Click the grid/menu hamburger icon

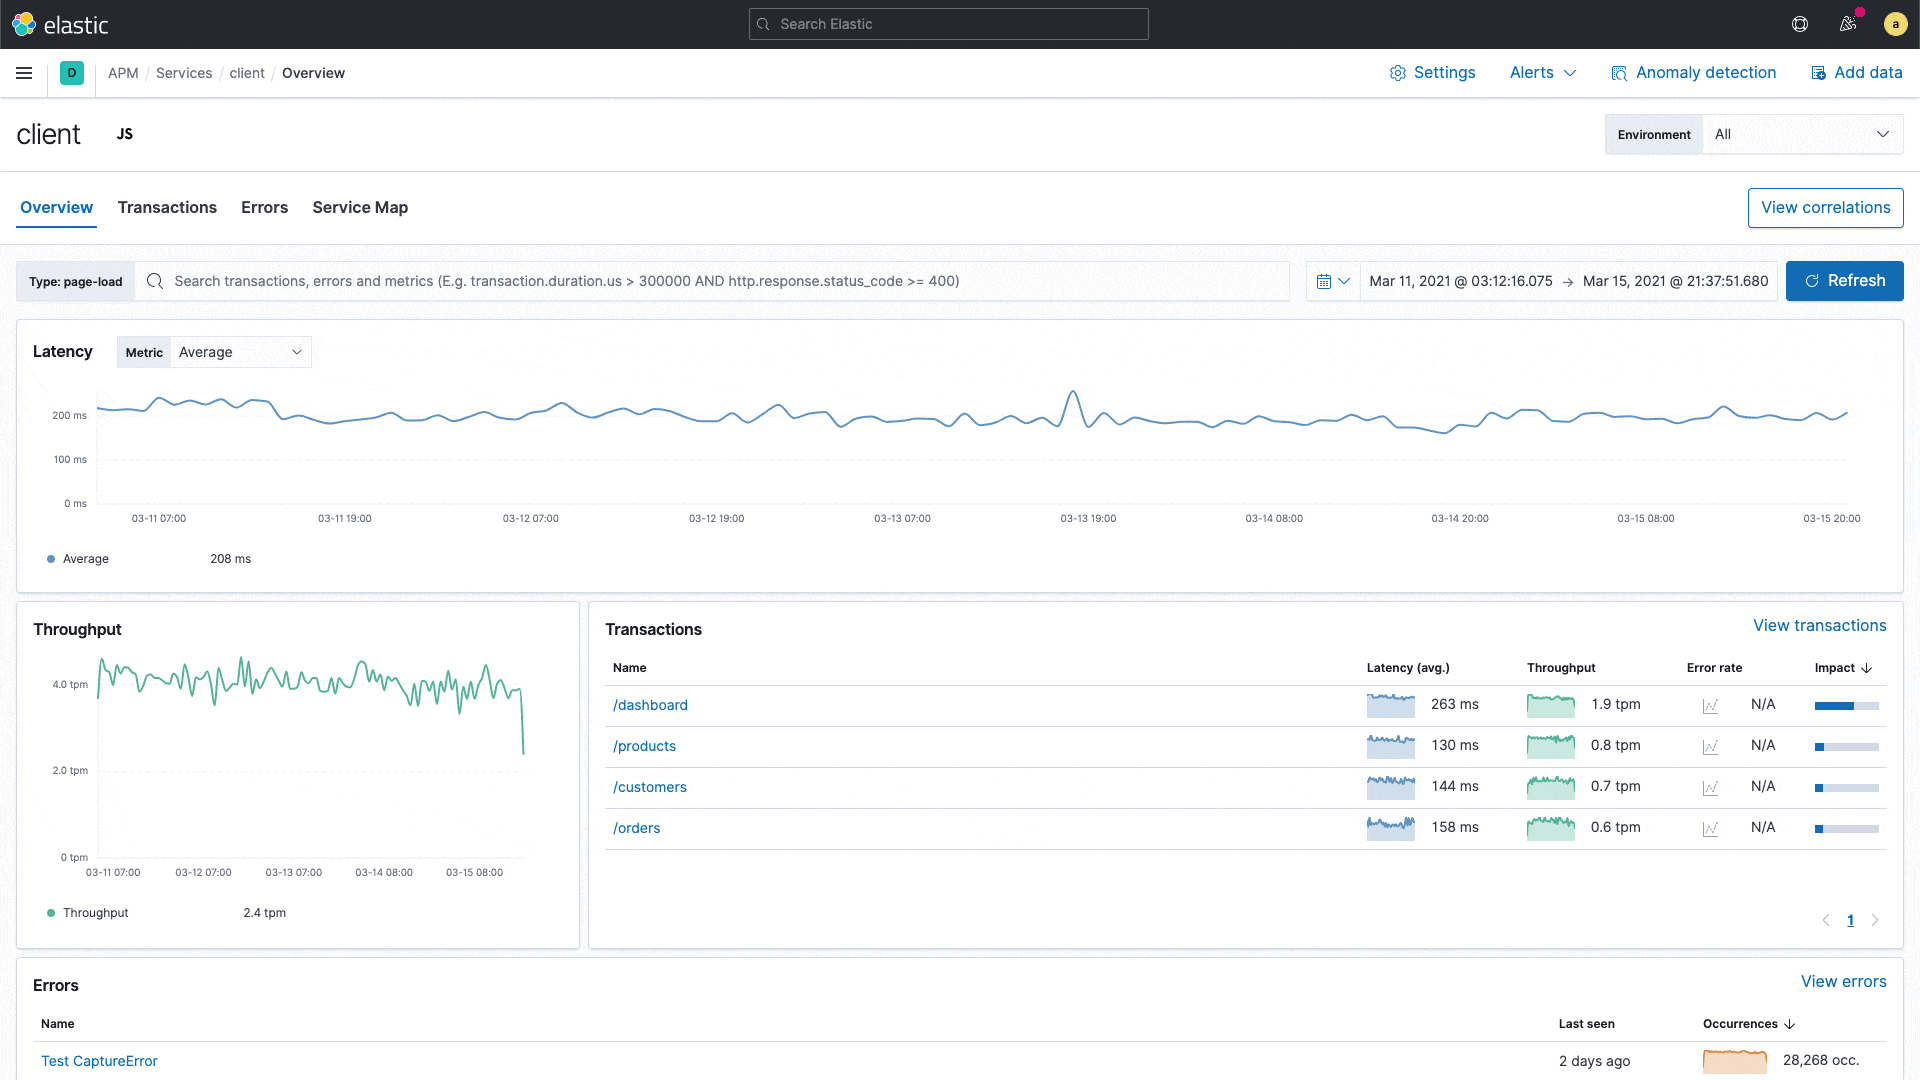(24, 73)
